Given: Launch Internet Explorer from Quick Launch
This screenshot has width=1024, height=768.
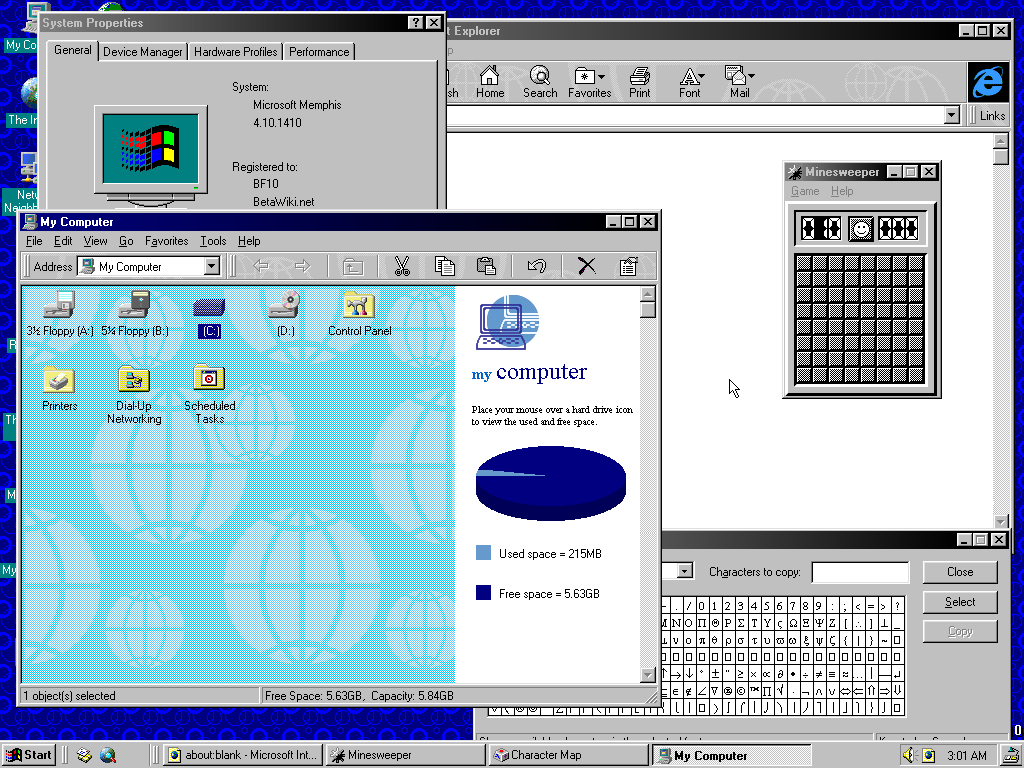Looking at the screenshot, I should tap(108, 755).
